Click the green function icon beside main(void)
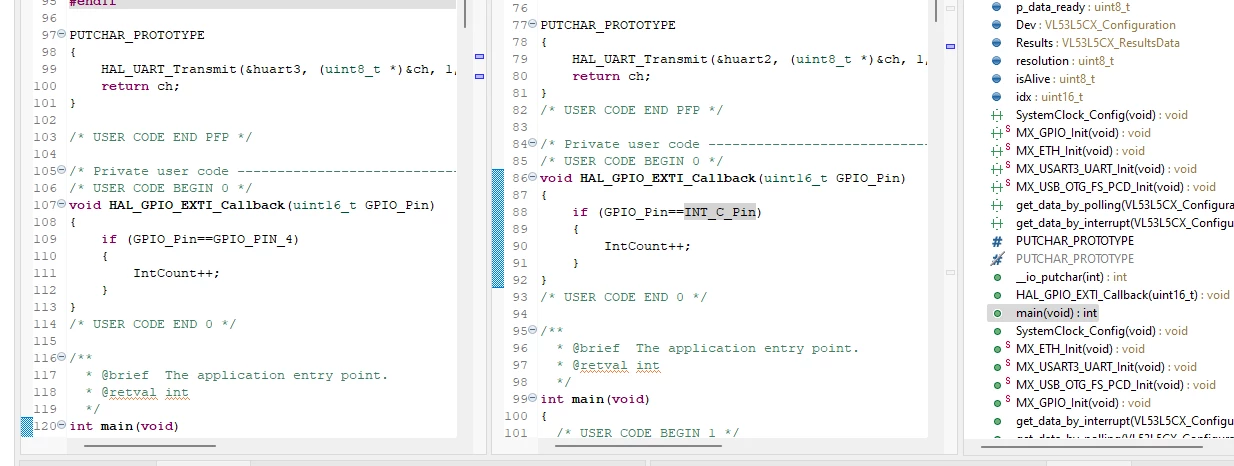The image size is (1234, 466). point(996,313)
